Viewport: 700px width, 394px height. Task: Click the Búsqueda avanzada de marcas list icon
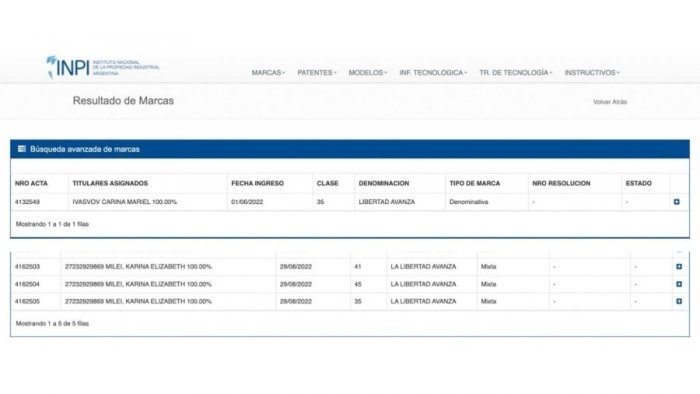[x=21, y=149]
